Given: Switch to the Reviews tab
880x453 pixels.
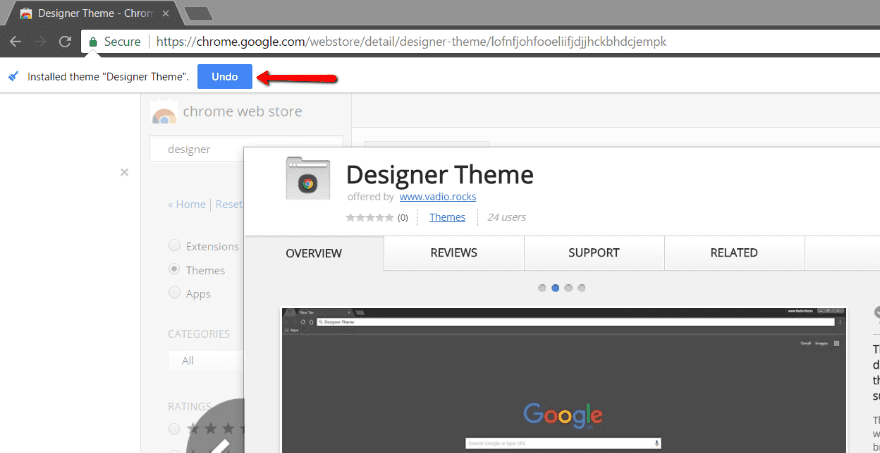Looking at the screenshot, I should tap(453, 253).
